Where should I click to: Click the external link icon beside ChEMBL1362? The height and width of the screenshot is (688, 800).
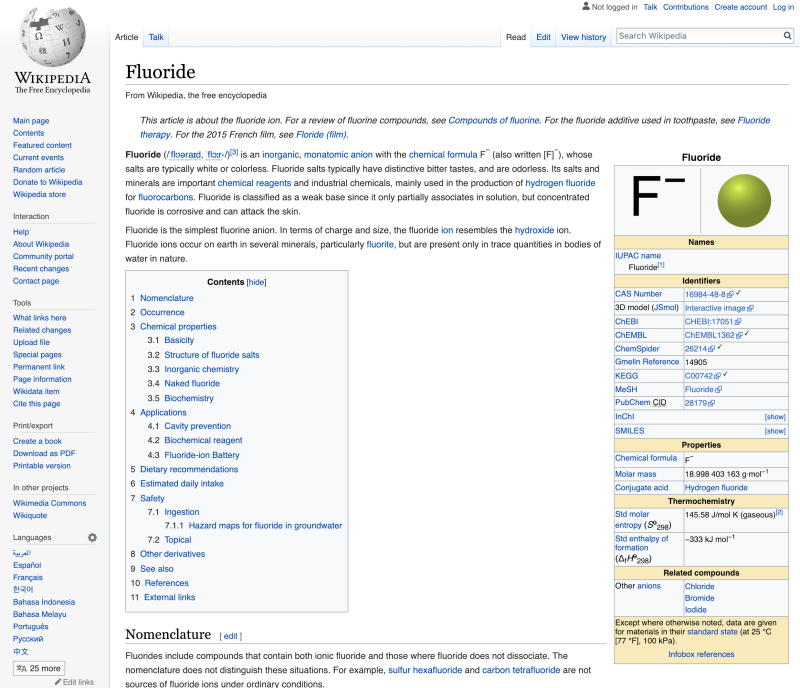(x=739, y=335)
